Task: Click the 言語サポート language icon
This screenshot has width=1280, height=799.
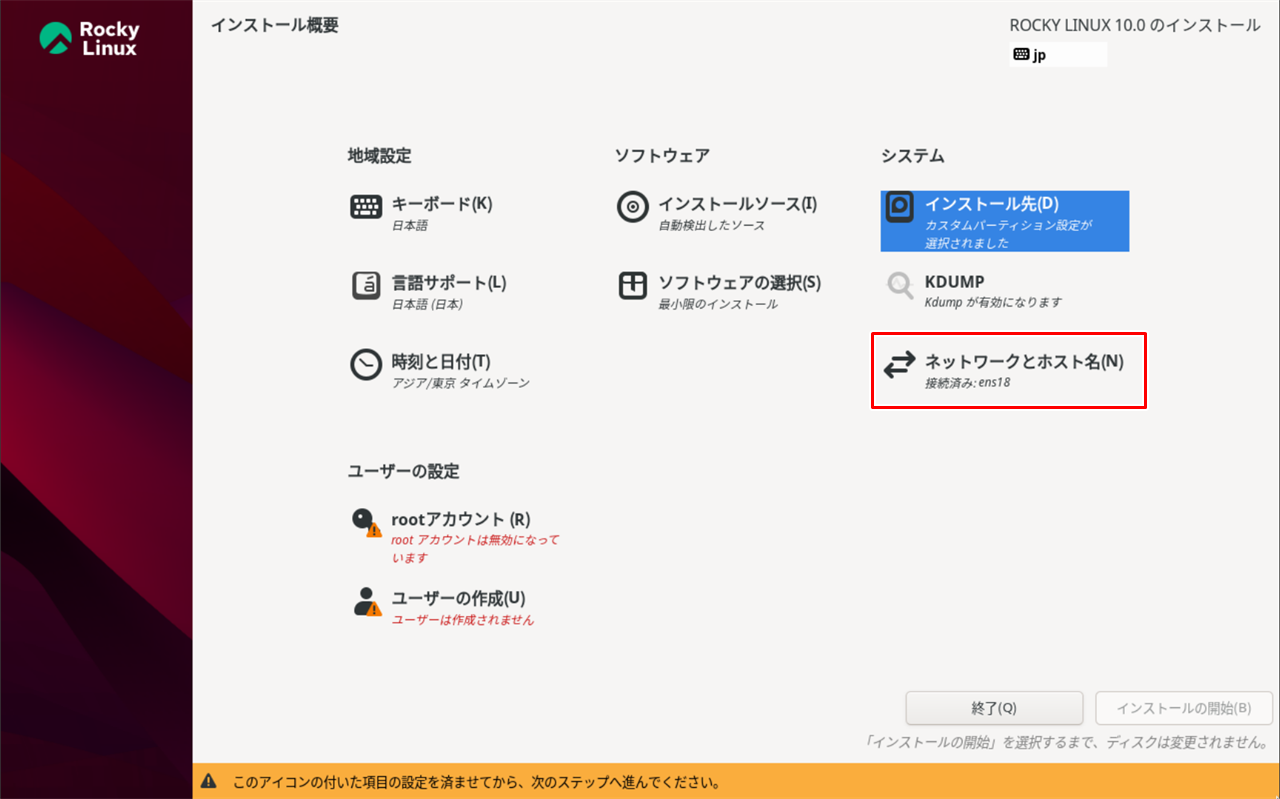Action: (366, 286)
